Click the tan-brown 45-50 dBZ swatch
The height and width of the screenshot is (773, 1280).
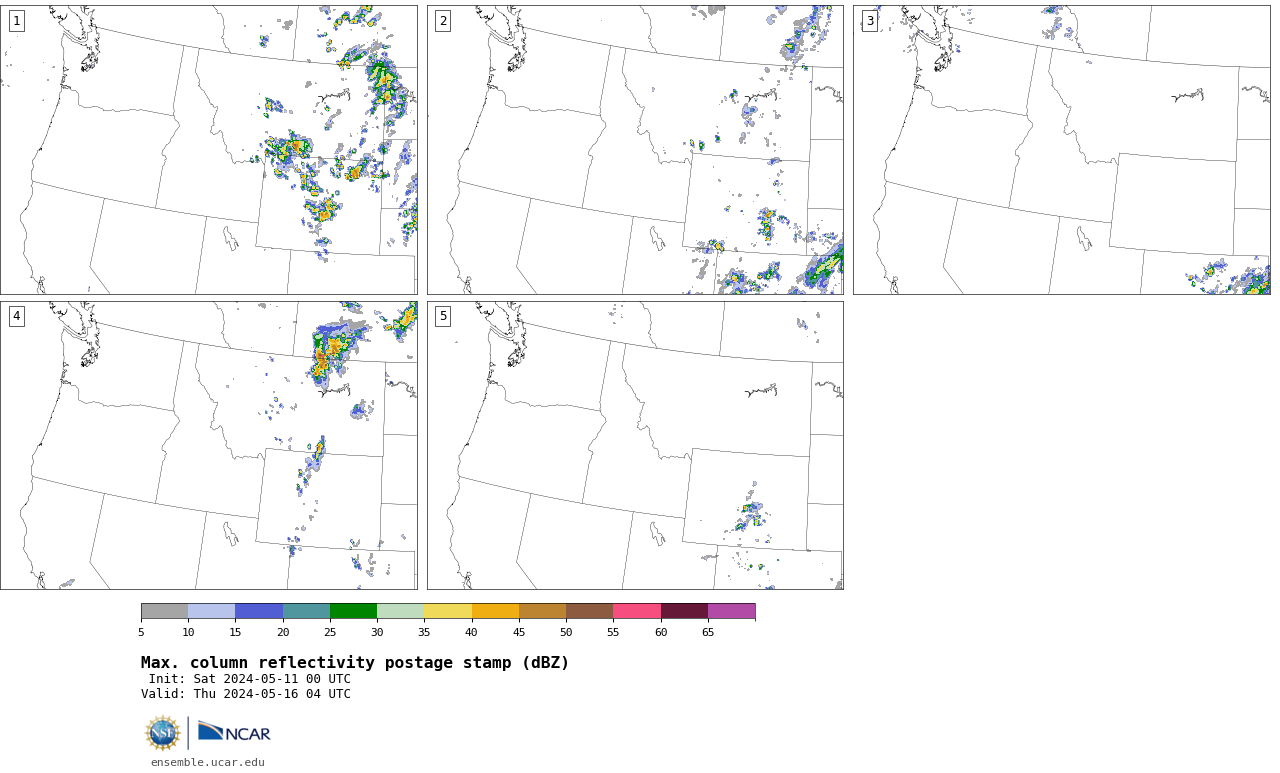pos(542,611)
